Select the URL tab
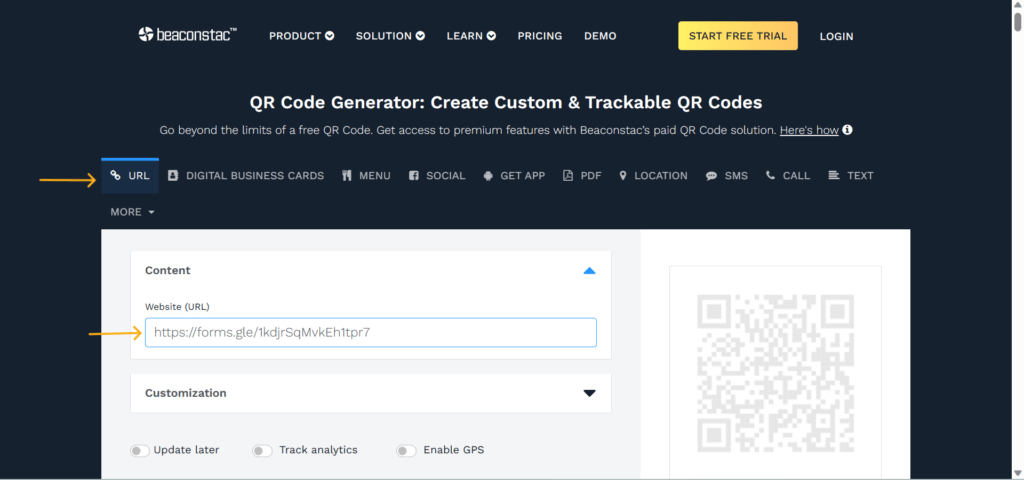This screenshot has height=480, width=1024. click(130, 176)
